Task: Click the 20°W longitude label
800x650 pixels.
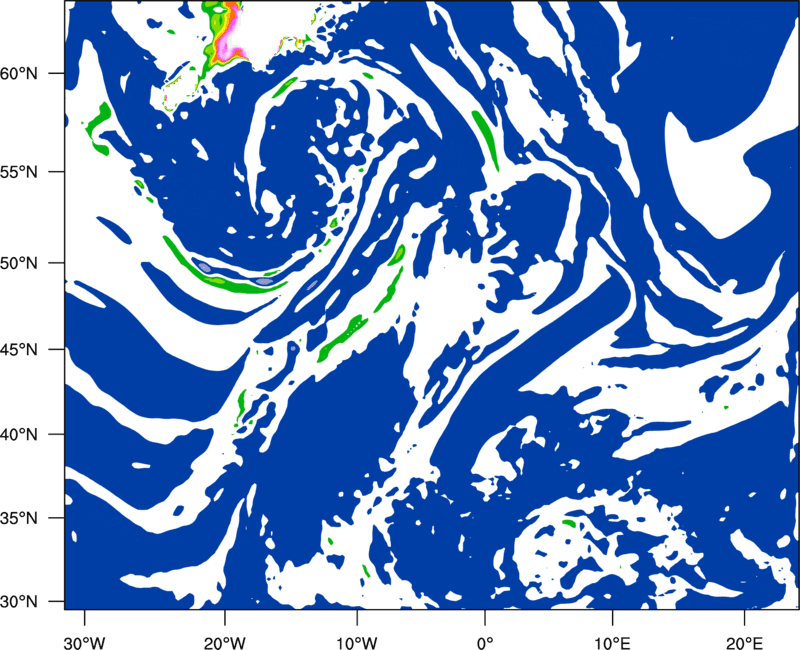Action: coord(225,643)
